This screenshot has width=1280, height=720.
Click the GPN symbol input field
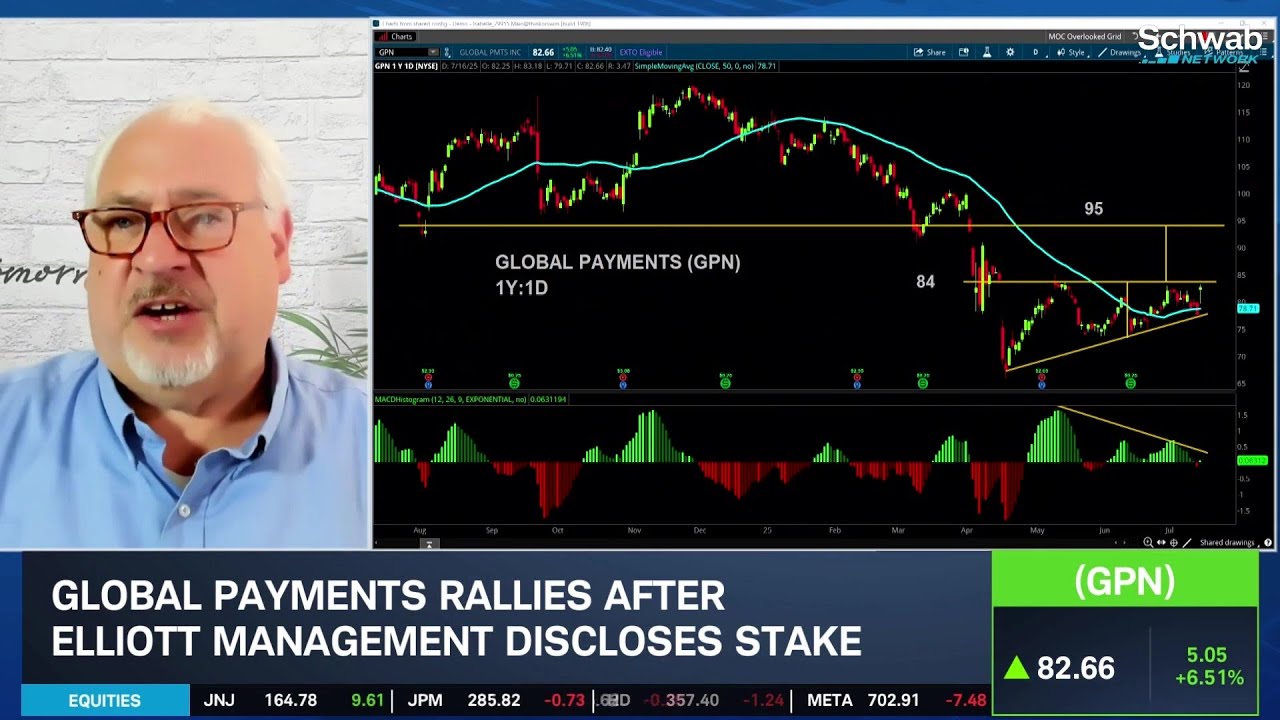(401, 52)
